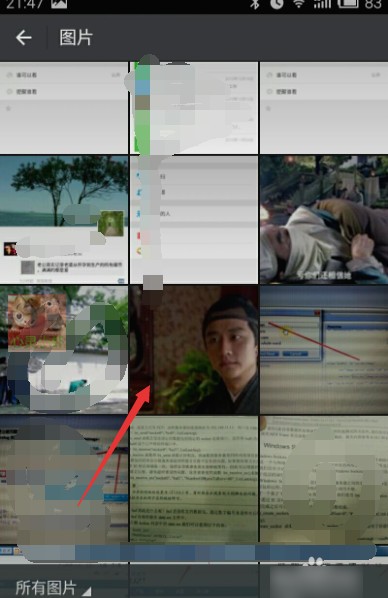This screenshot has width=388, height=598.
Task: Tap the dropdown triangle beside 所有图片
Action: [87, 592]
